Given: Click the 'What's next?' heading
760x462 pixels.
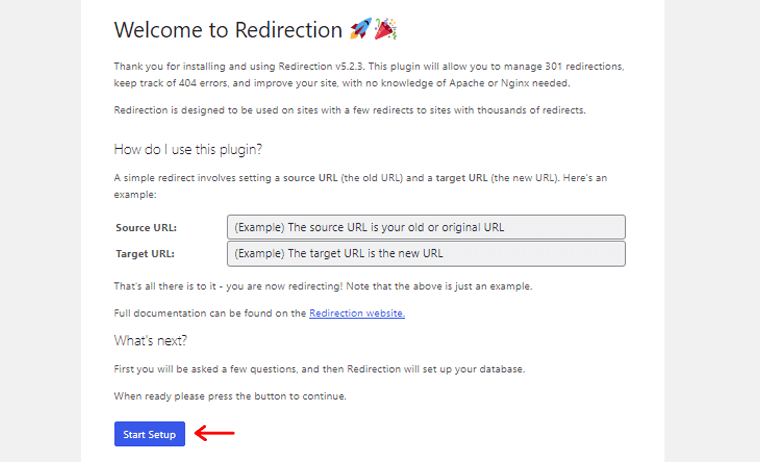Looking at the screenshot, I should pos(150,340).
